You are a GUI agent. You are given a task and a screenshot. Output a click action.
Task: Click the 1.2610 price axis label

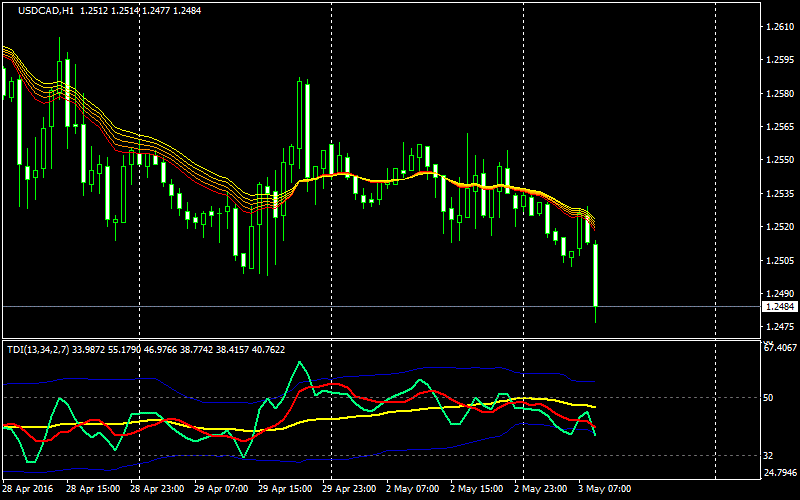[x=778, y=27]
